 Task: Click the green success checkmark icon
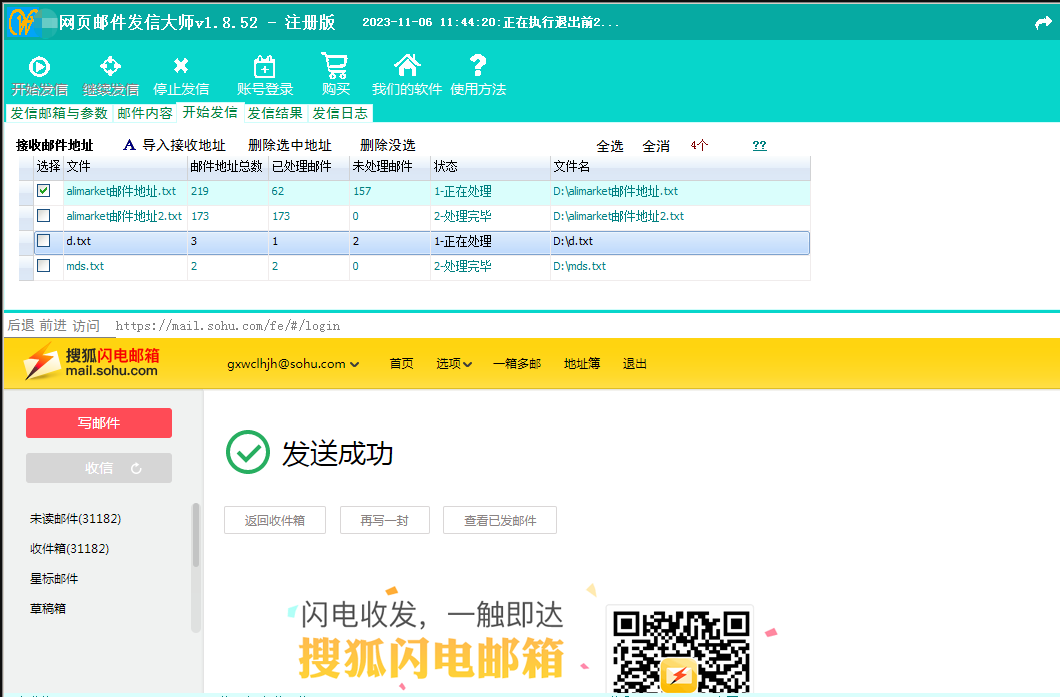pos(247,452)
